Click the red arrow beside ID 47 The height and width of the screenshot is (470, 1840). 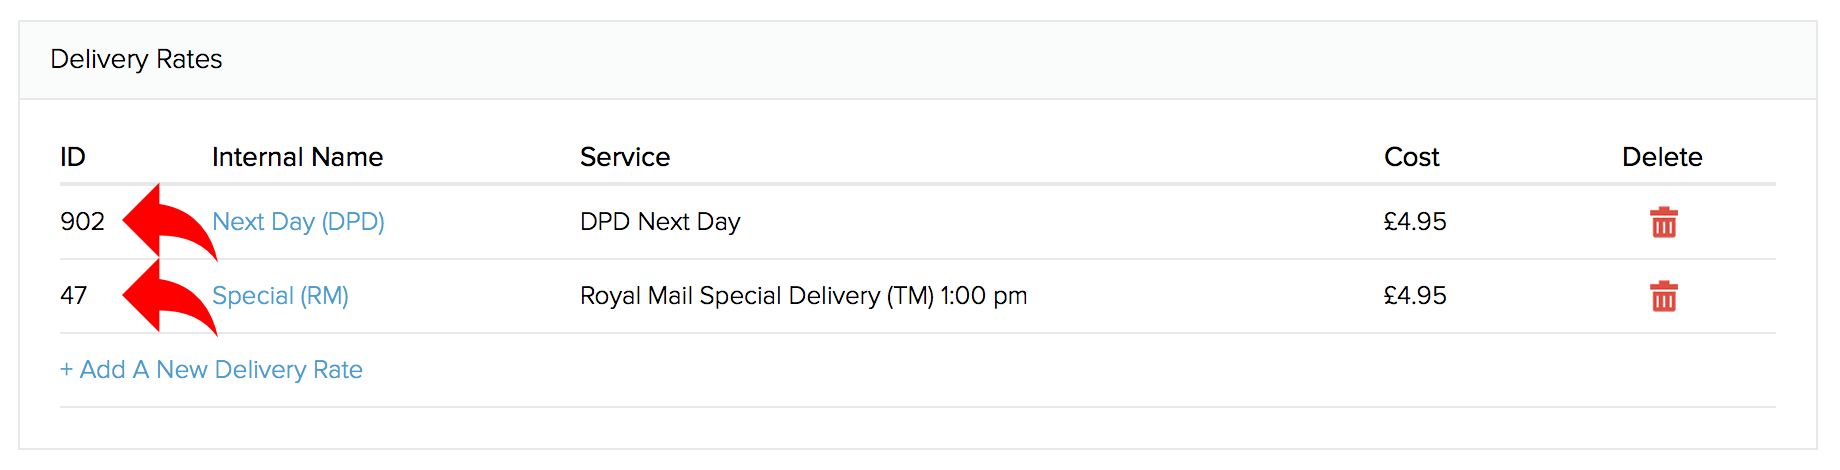tap(169, 296)
